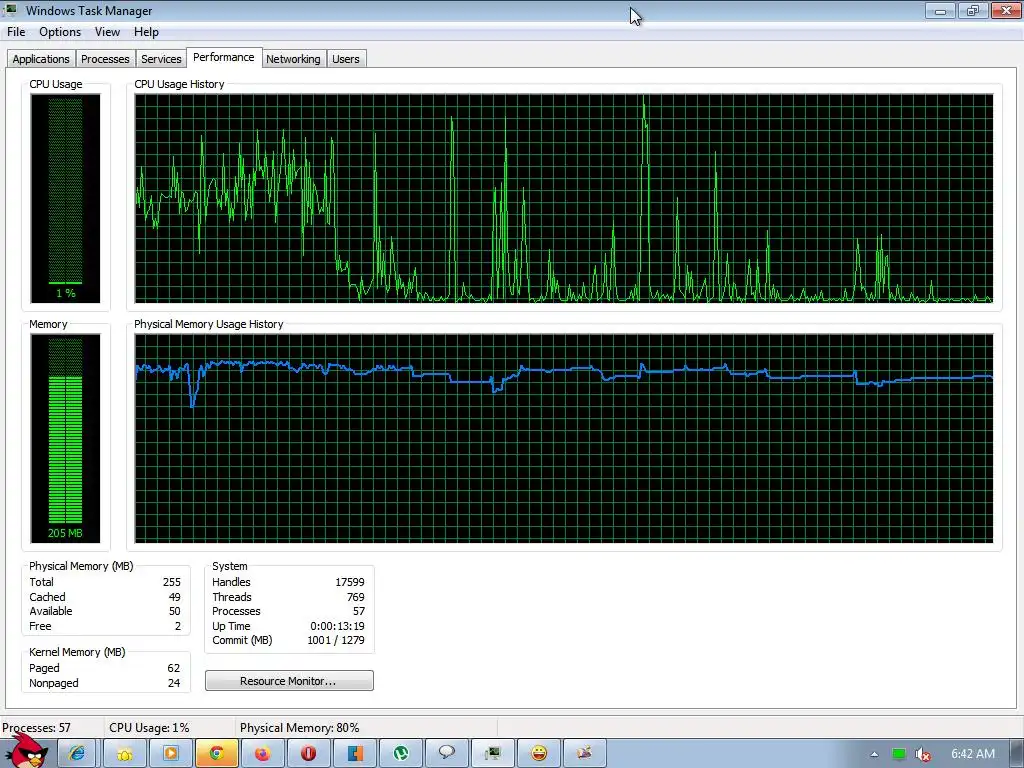Click the CPU Usage History graph

tap(564, 199)
